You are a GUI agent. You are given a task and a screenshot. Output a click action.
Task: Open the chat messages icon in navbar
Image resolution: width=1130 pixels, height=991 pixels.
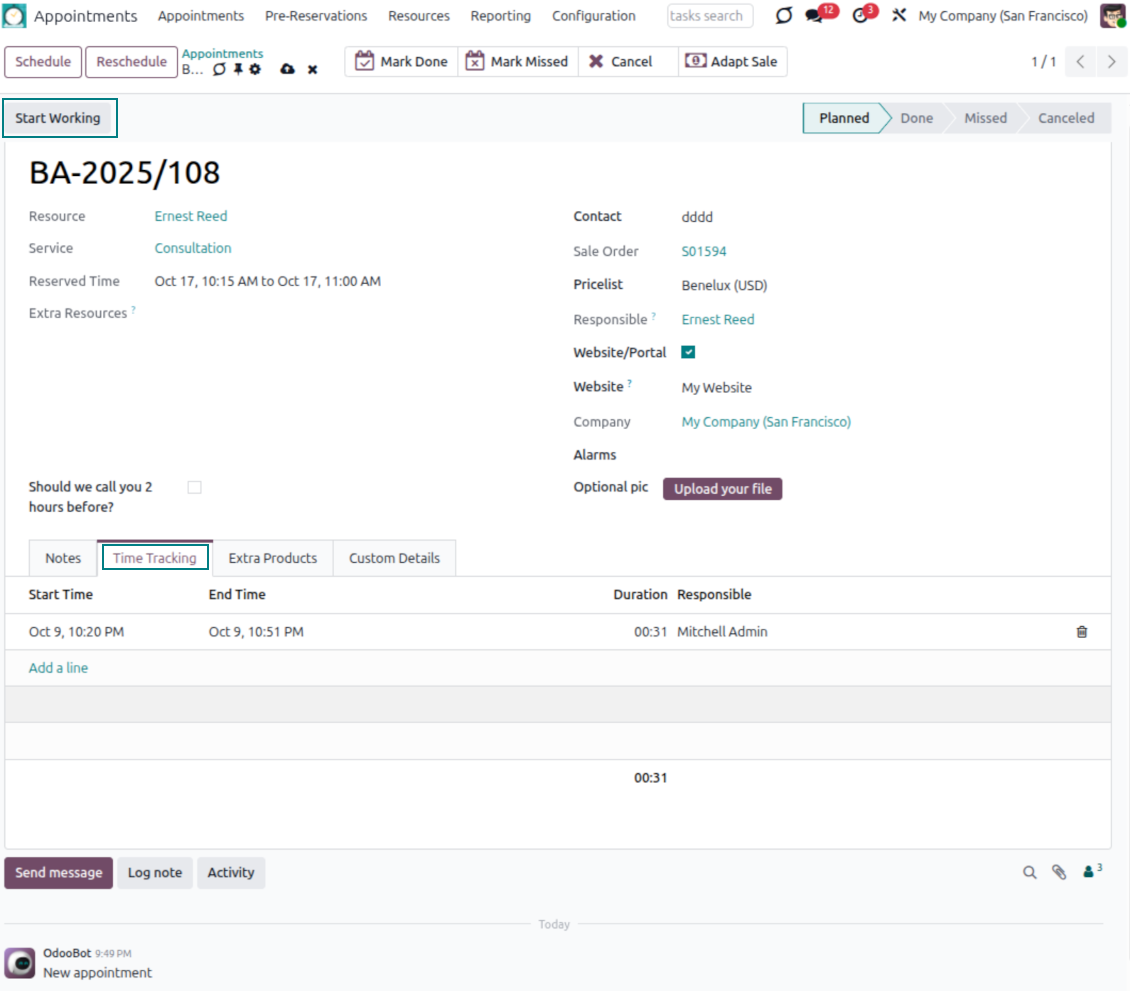coord(815,16)
